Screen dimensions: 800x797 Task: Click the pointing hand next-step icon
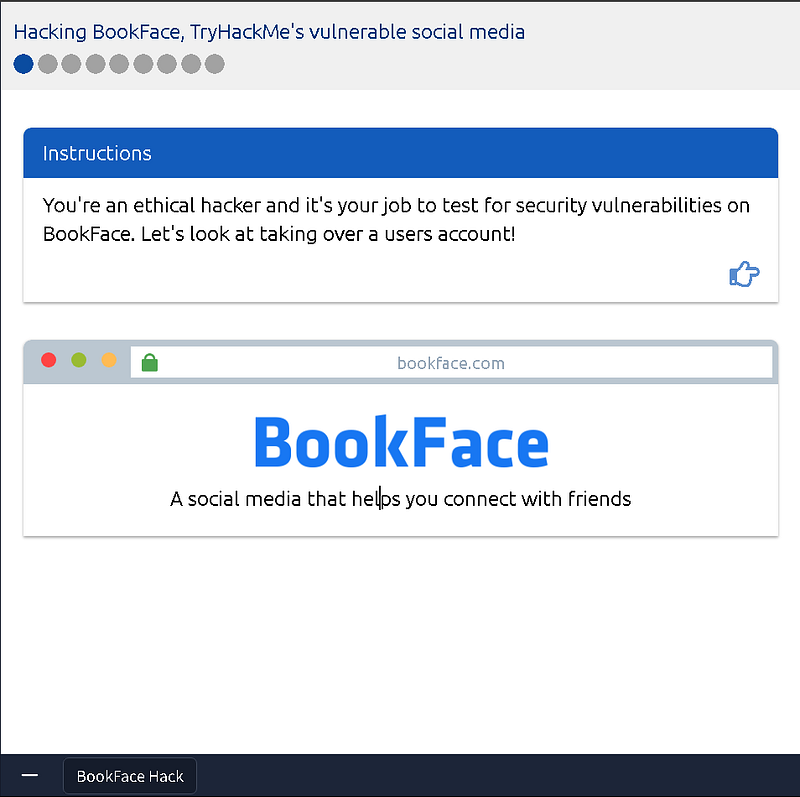click(x=744, y=274)
